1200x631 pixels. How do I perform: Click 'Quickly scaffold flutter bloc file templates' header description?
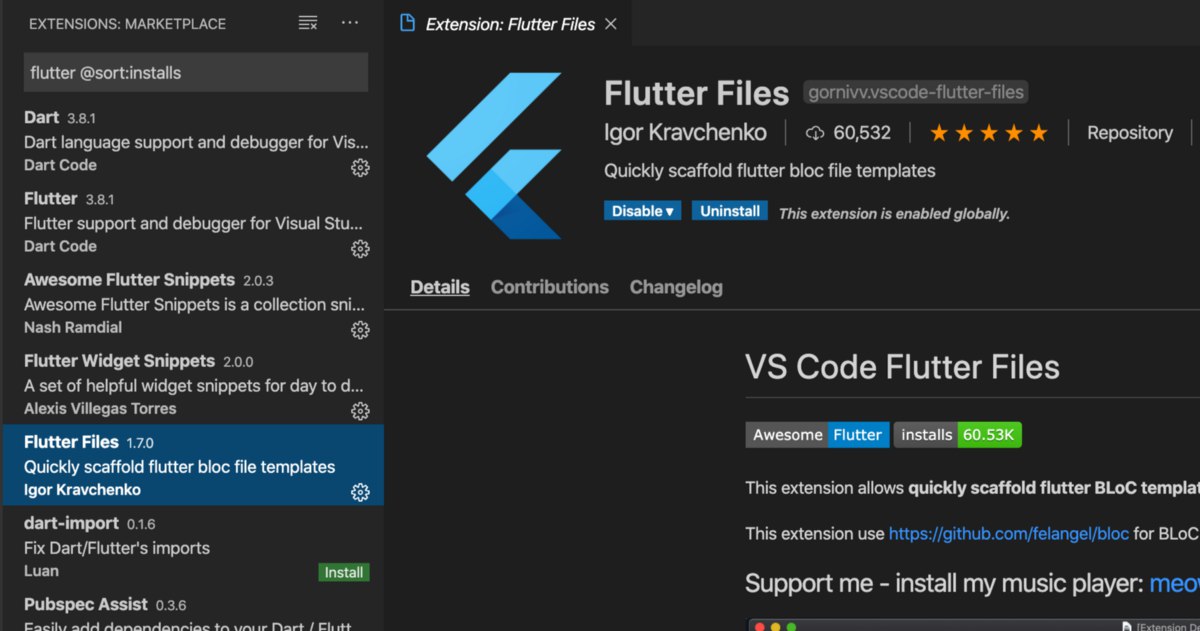770,171
